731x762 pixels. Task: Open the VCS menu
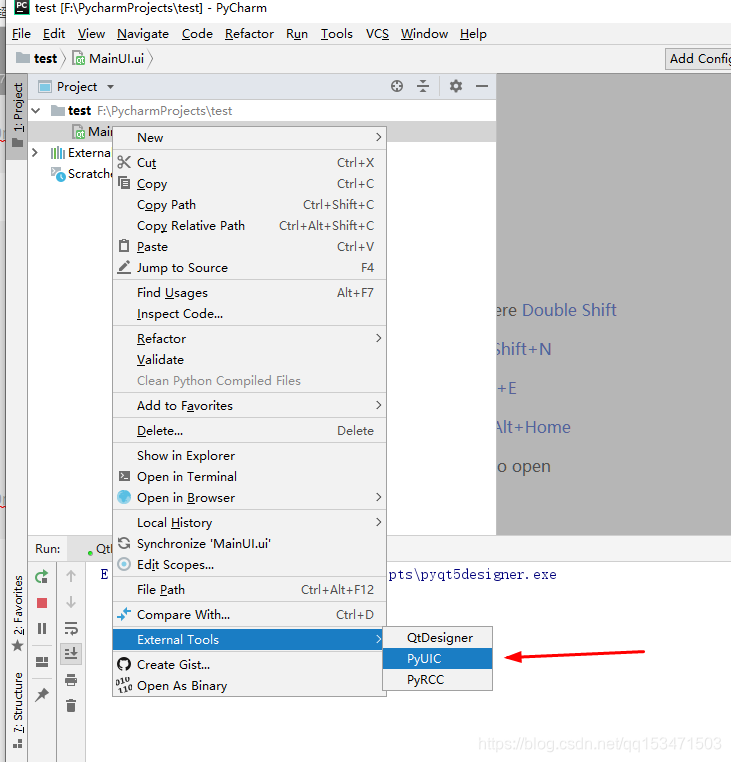[x=377, y=34]
